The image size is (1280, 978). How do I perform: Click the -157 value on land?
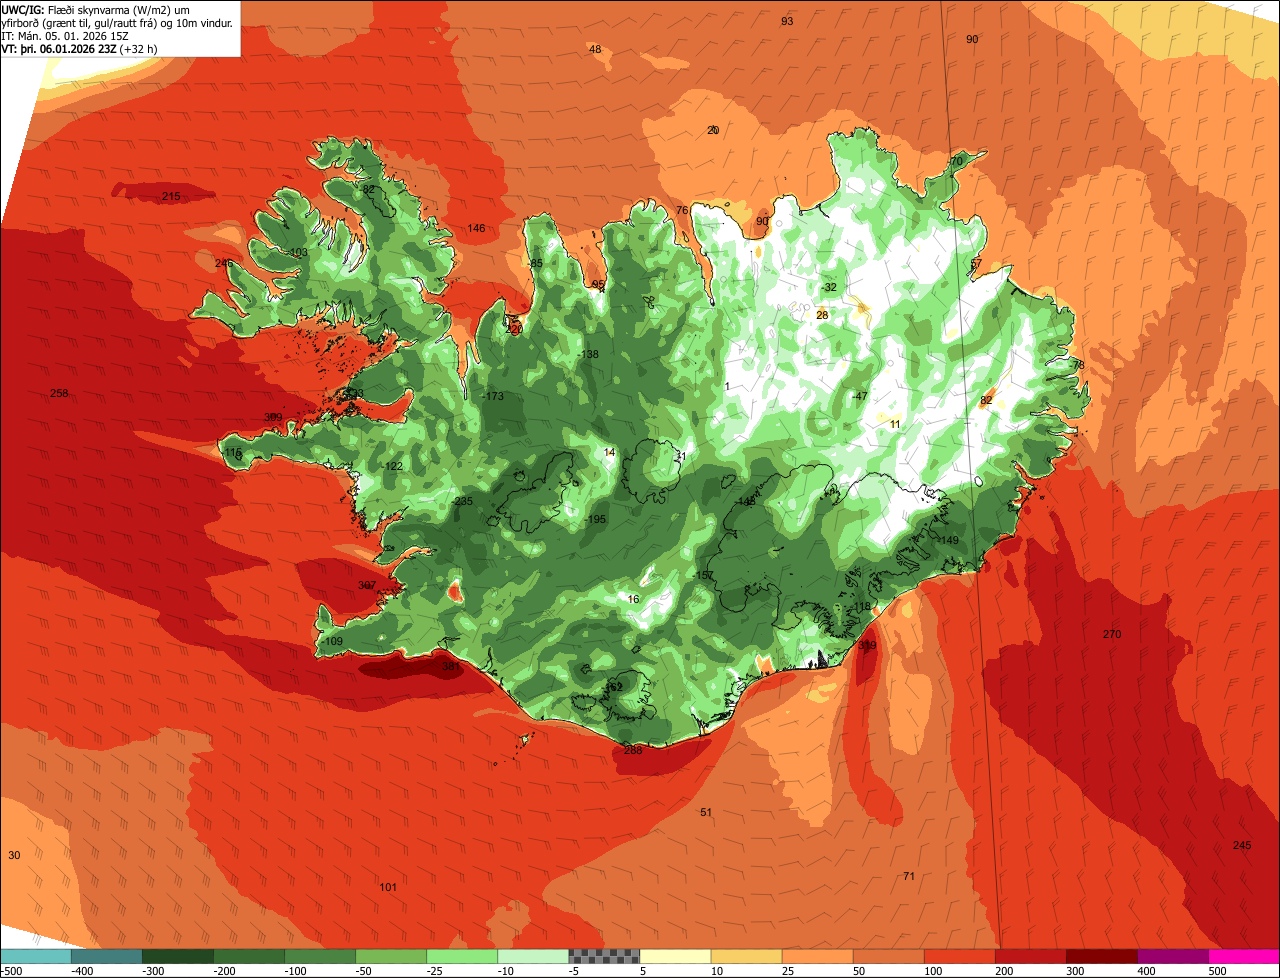click(x=703, y=575)
